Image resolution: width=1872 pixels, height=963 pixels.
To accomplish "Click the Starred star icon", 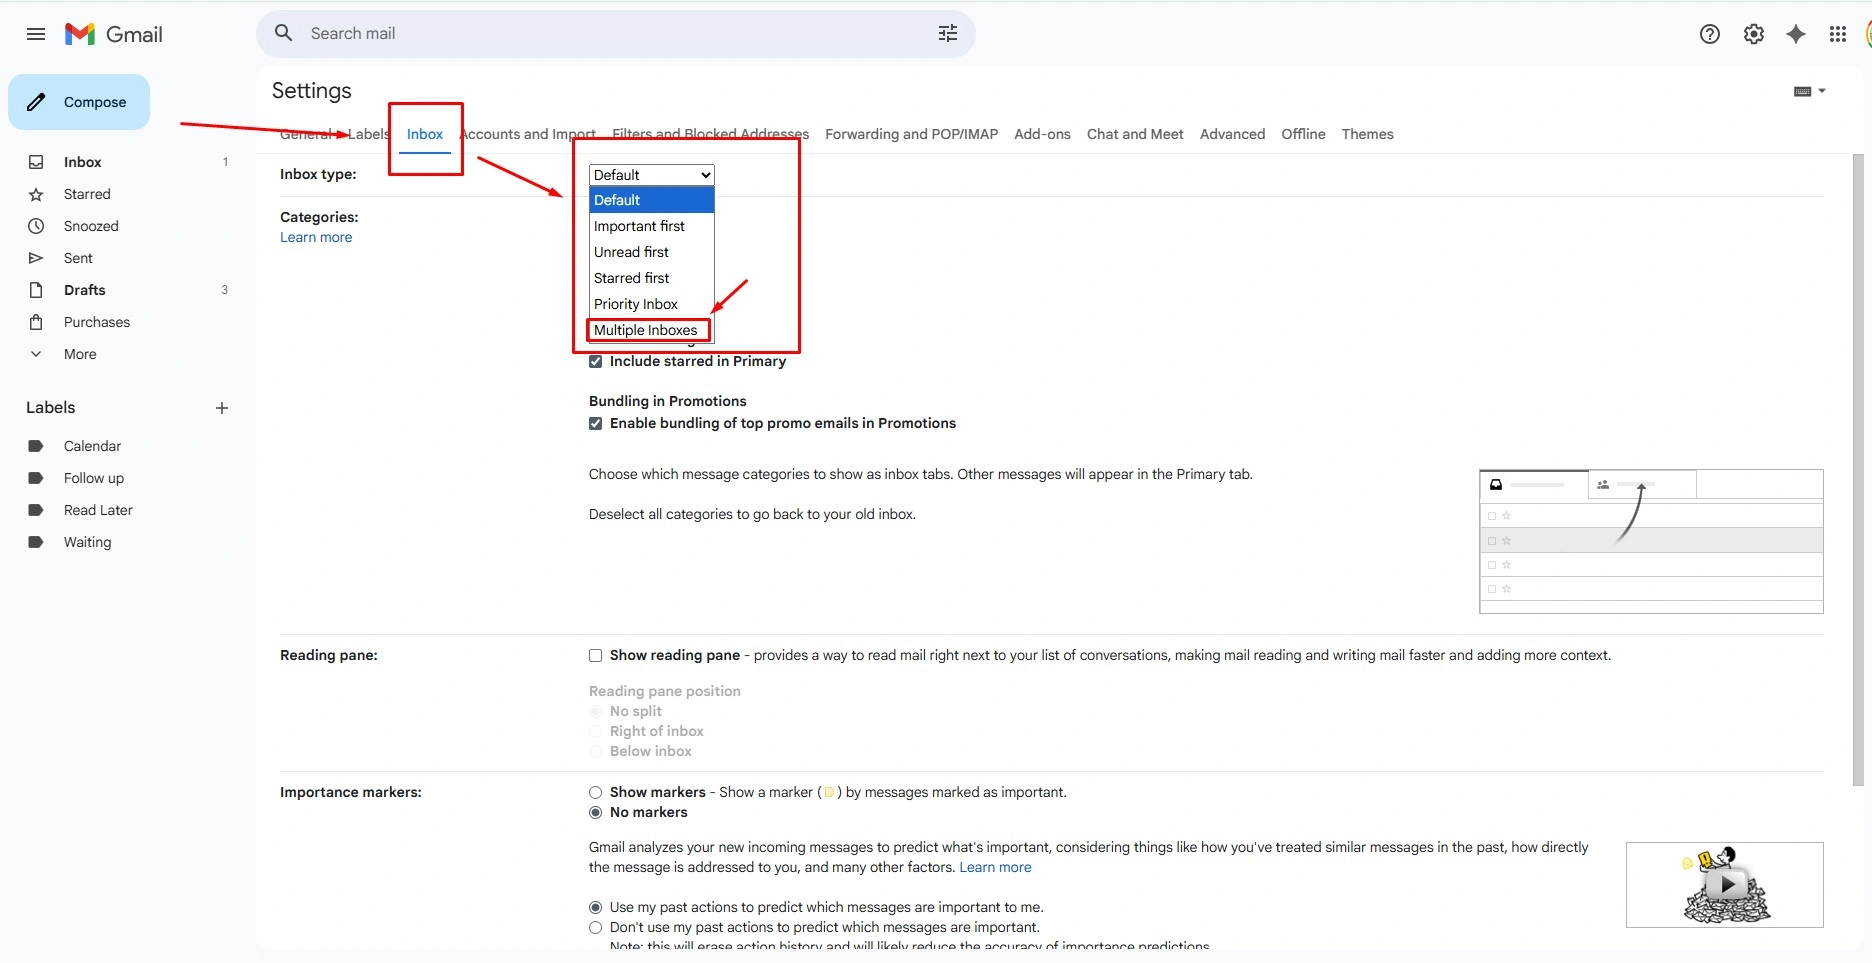I will (36, 194).
